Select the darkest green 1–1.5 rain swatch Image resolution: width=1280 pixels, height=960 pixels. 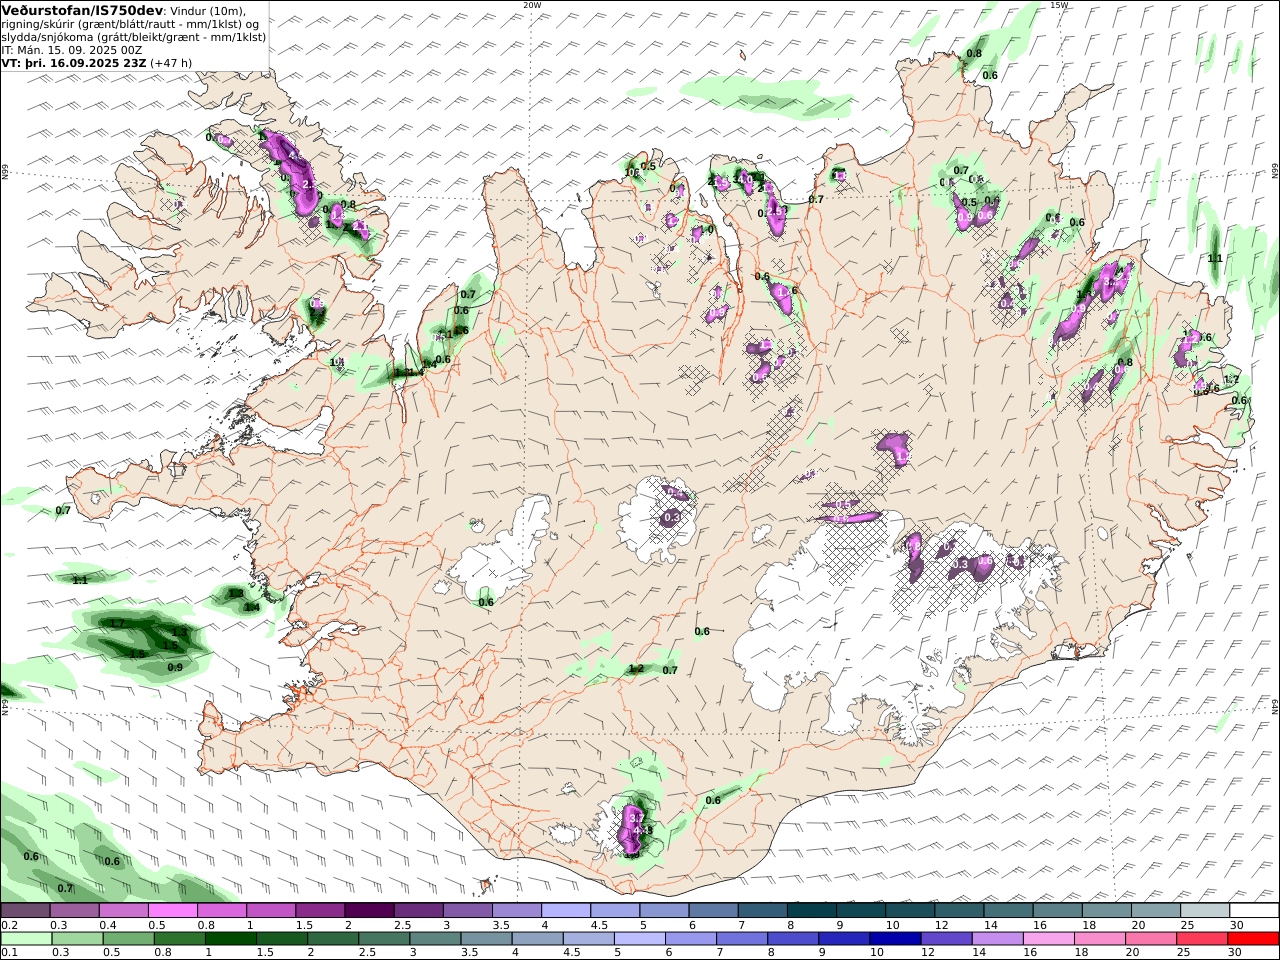(x=231, y=939)
